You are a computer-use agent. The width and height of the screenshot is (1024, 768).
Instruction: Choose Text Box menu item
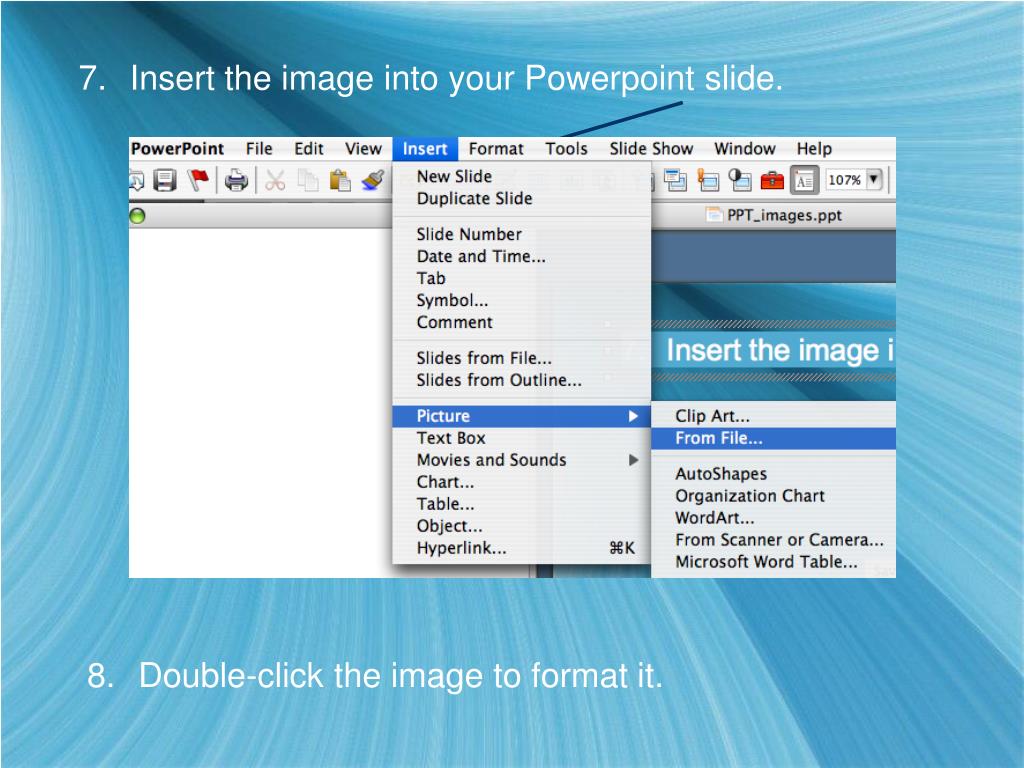[x=522, y=438]
